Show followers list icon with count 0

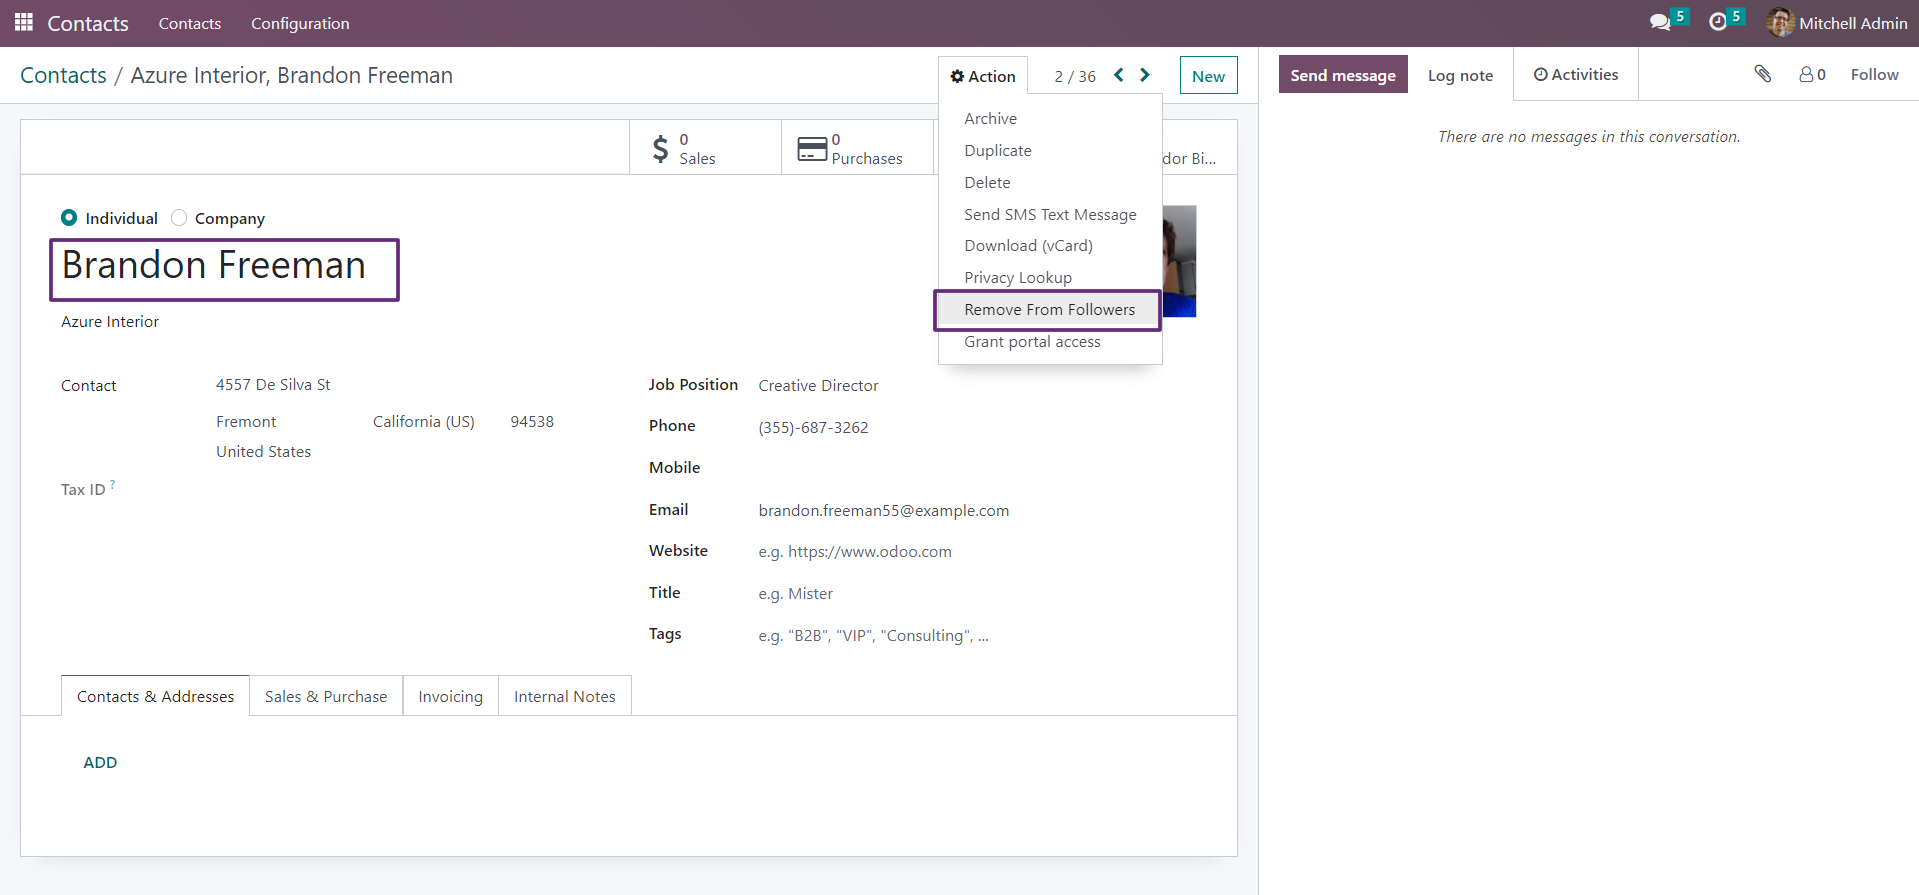[x=1812, y=75]
